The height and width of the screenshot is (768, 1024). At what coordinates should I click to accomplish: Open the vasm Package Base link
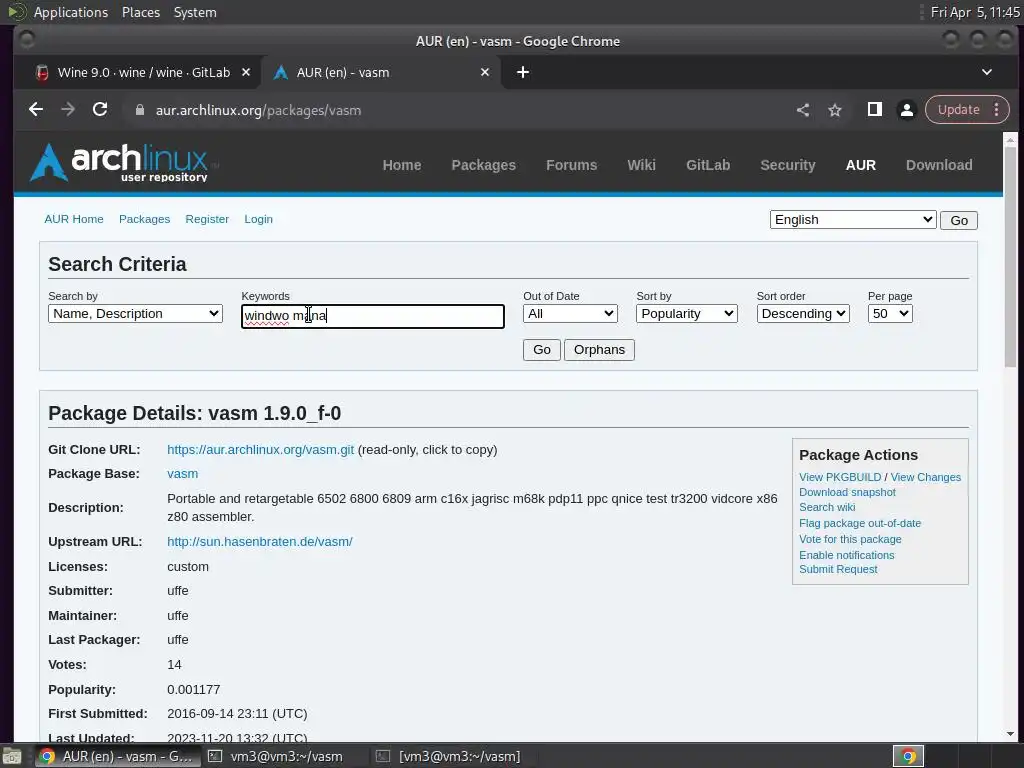pyautogui.click(x=182, y=474)
